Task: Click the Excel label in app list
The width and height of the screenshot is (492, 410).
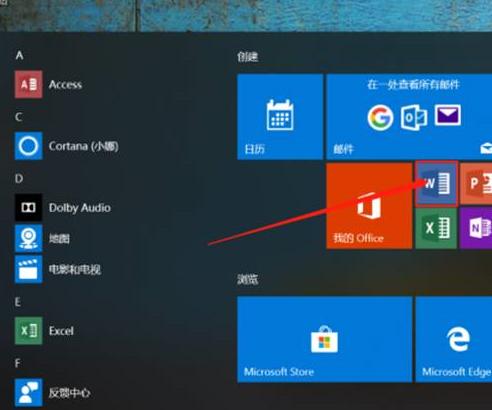Action: coord(61,331)
